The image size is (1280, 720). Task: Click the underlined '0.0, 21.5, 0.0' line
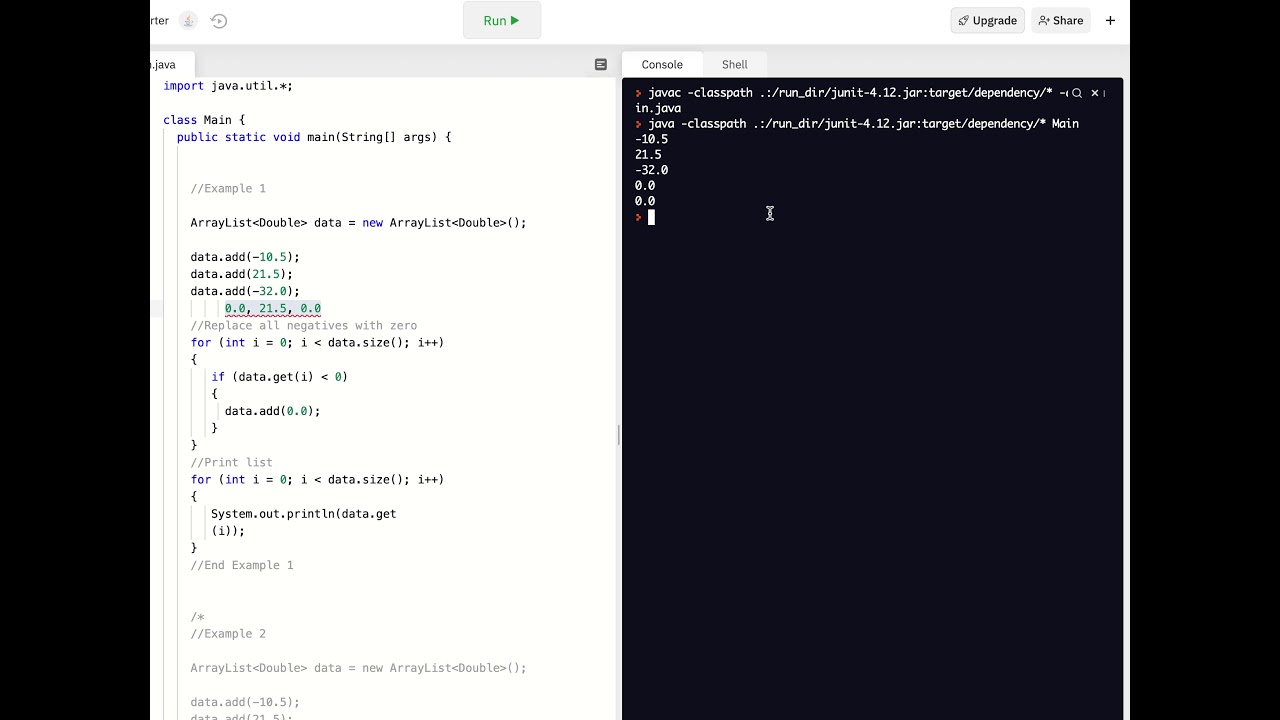[x=273, y=308]
